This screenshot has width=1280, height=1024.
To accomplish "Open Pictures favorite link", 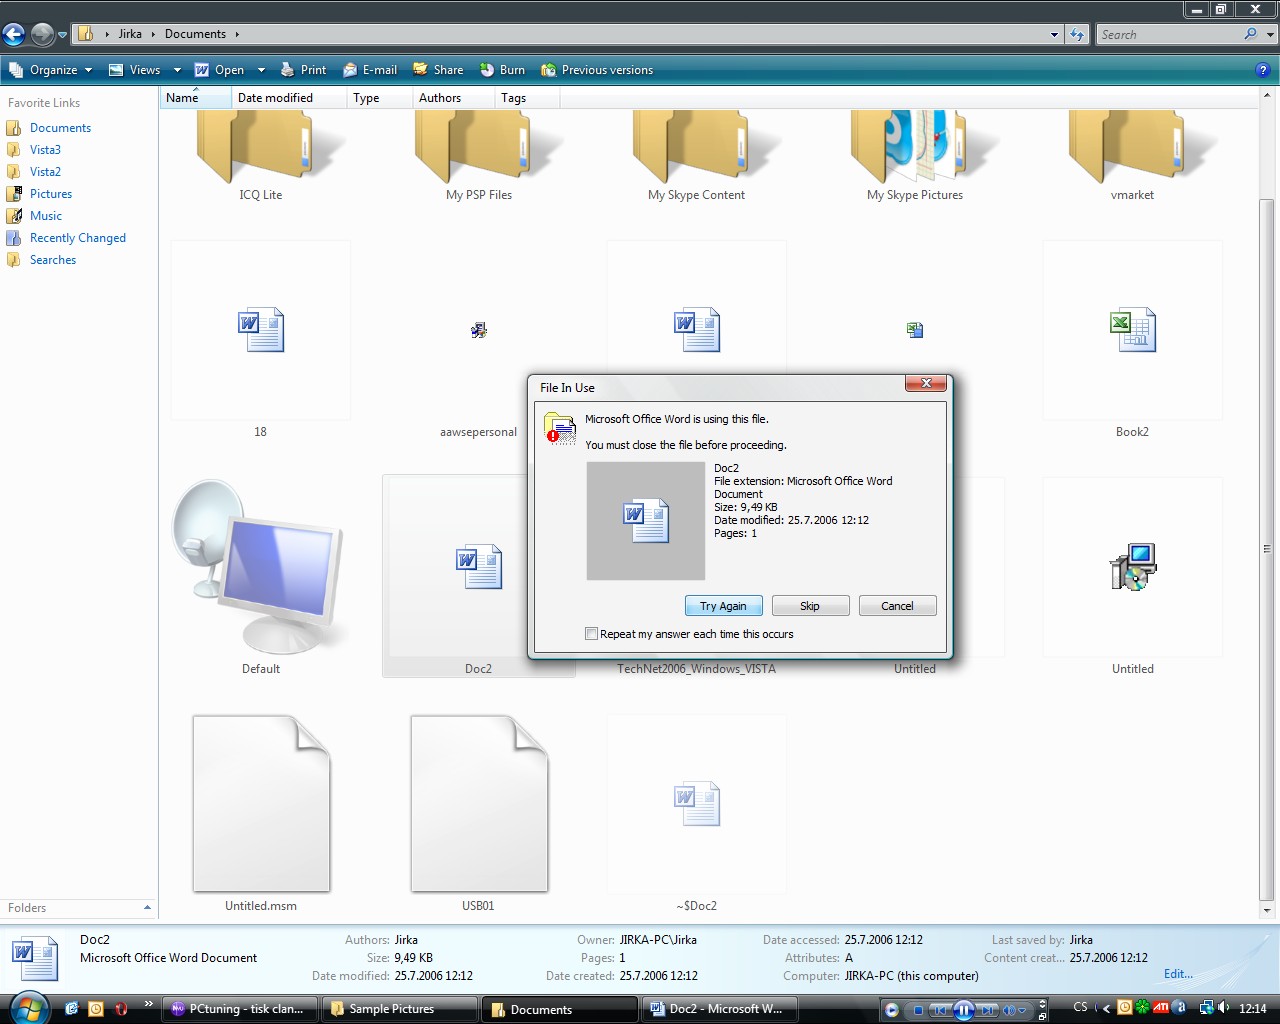I will coord(50,194).
